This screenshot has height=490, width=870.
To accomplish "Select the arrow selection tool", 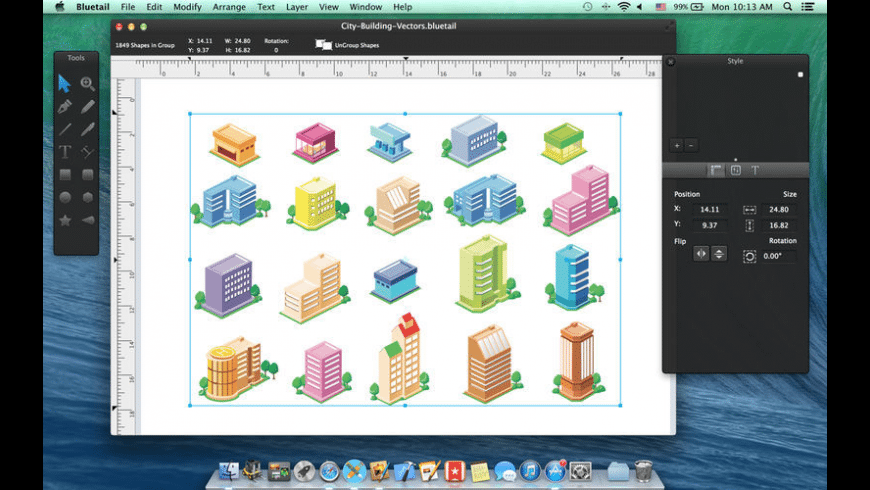I will (65, 84).
